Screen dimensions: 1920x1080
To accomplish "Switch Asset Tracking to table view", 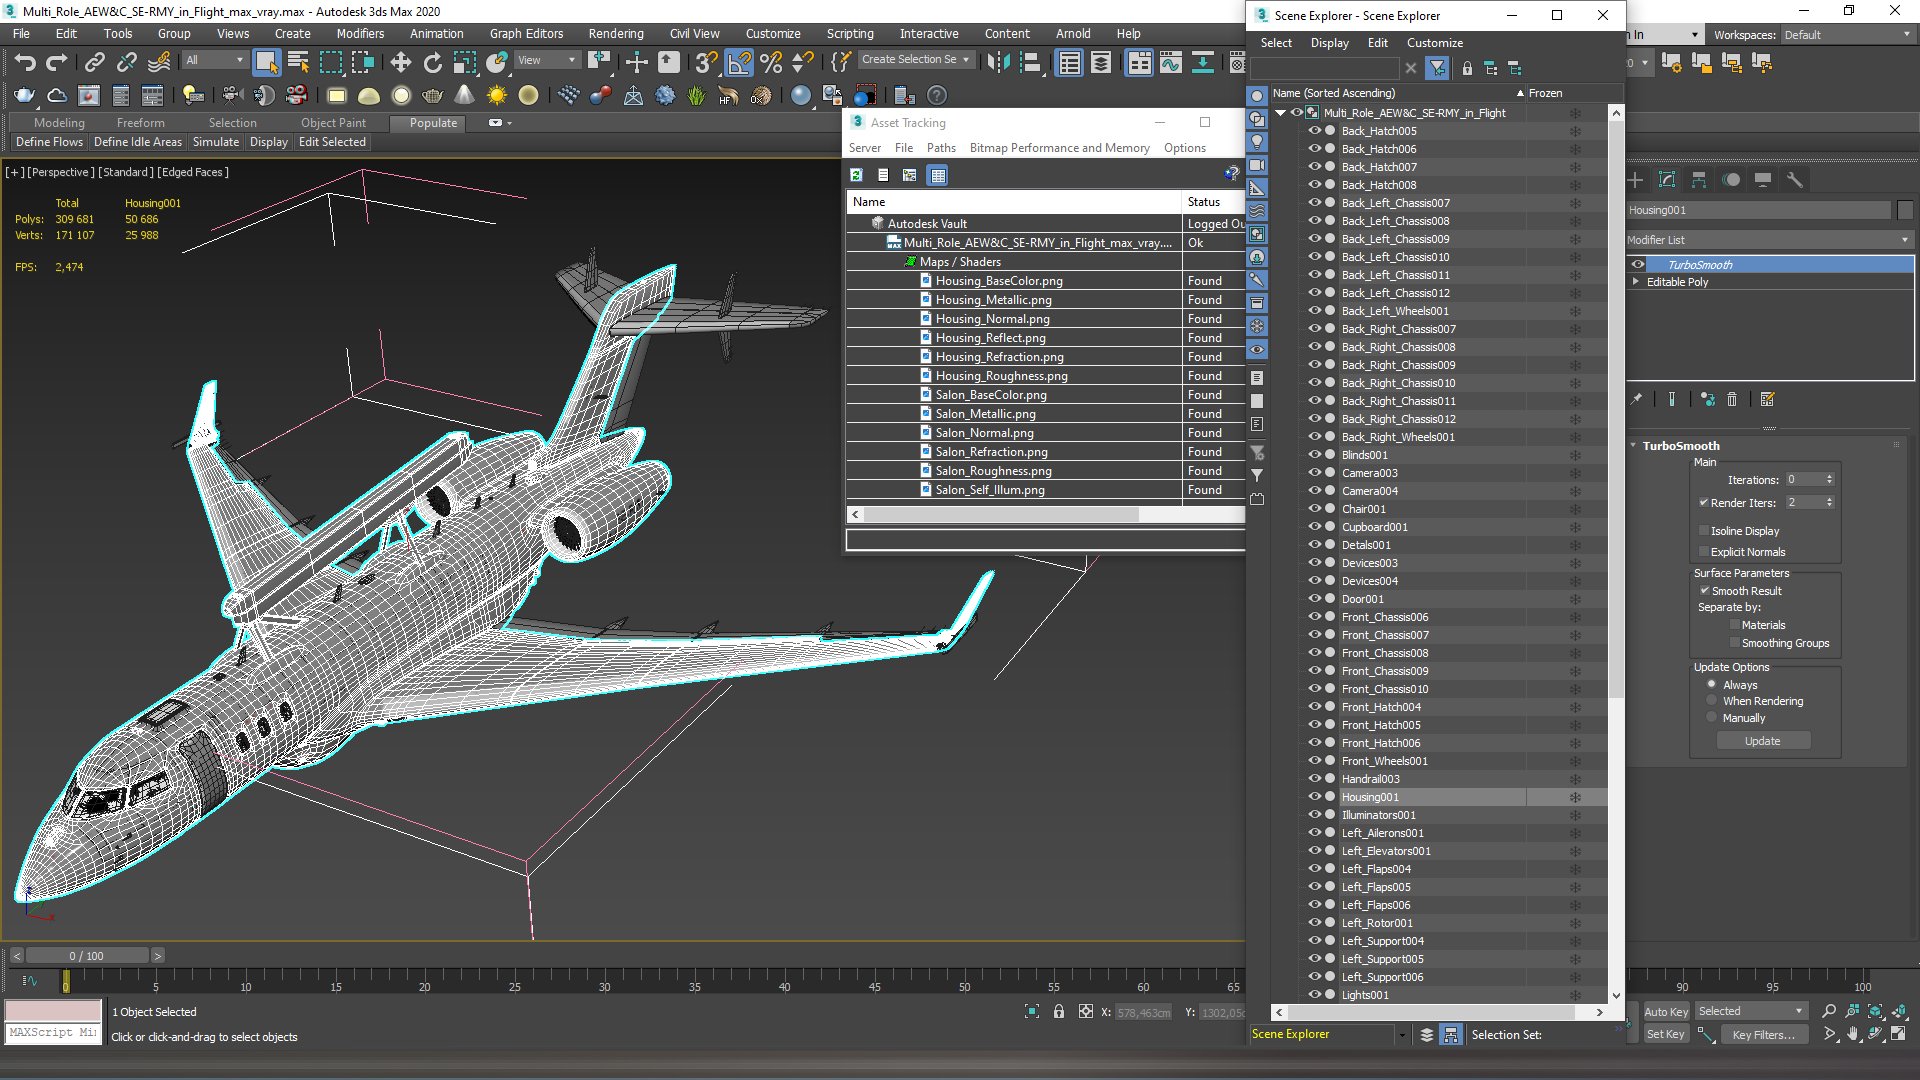I will click(x=937, y=175).
